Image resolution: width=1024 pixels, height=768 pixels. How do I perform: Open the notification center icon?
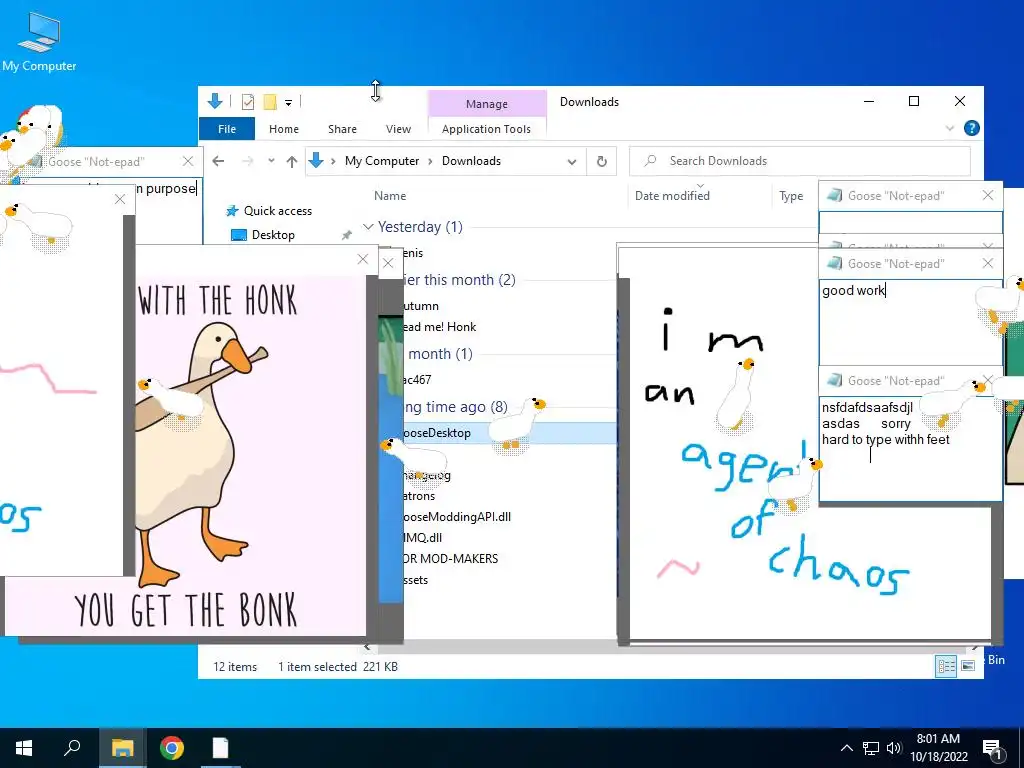[993, 750]
